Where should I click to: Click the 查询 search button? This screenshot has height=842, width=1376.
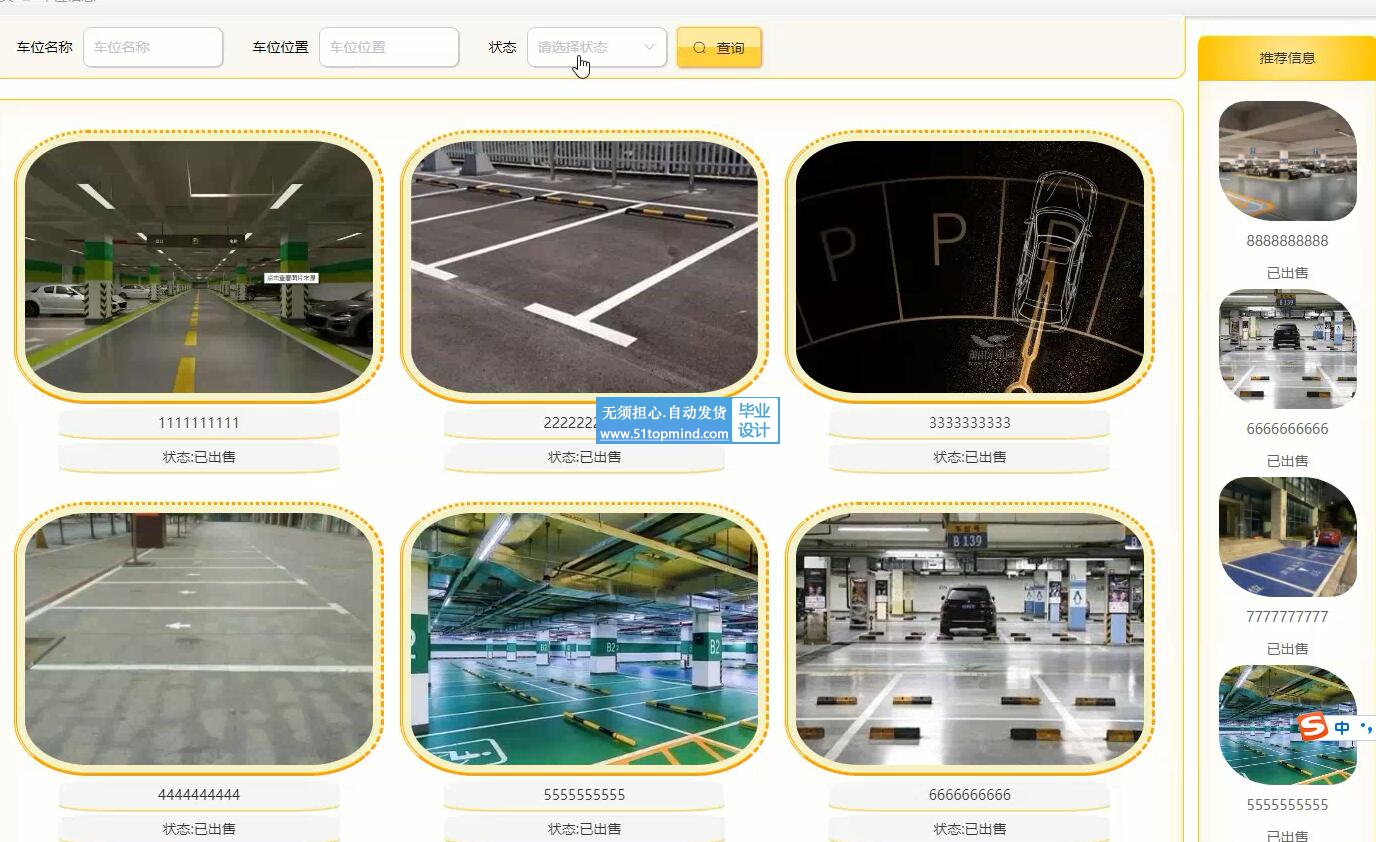pyautogui.click(x=719, y=47)
